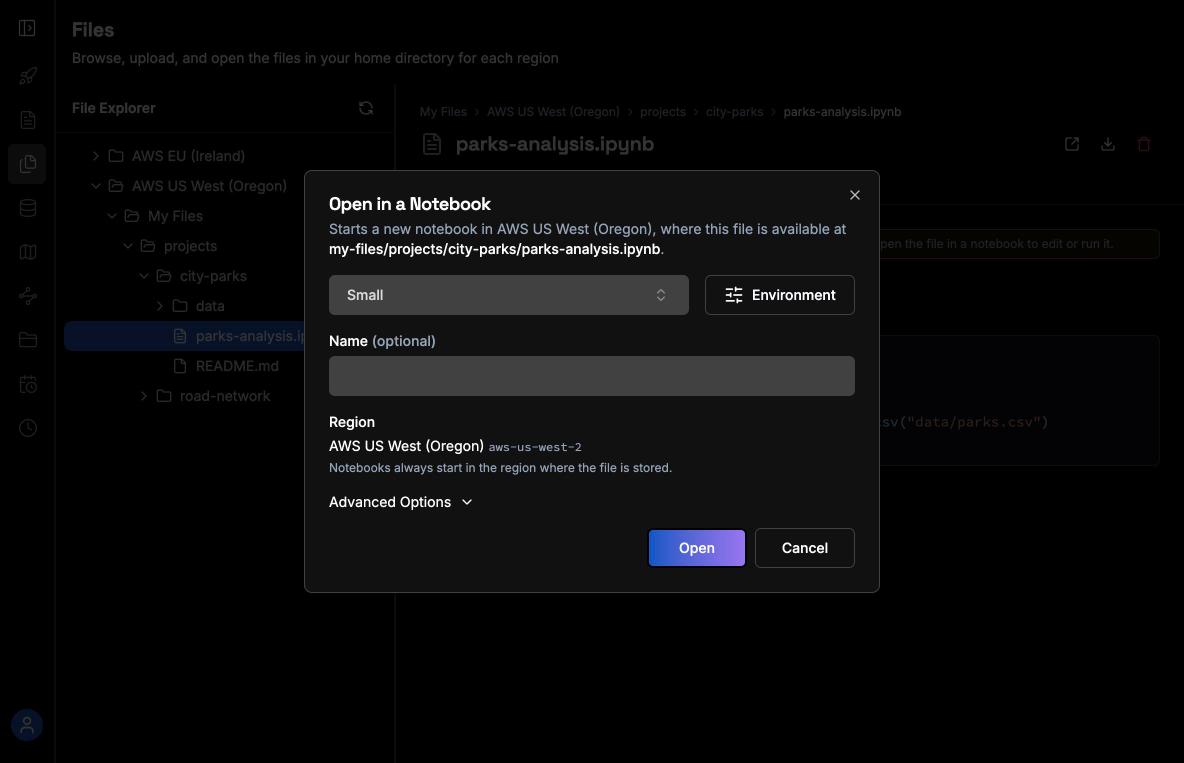Screen dimensions: 1184x763
Task: Open the Small machine size dropdown
Action: point(508,295)
